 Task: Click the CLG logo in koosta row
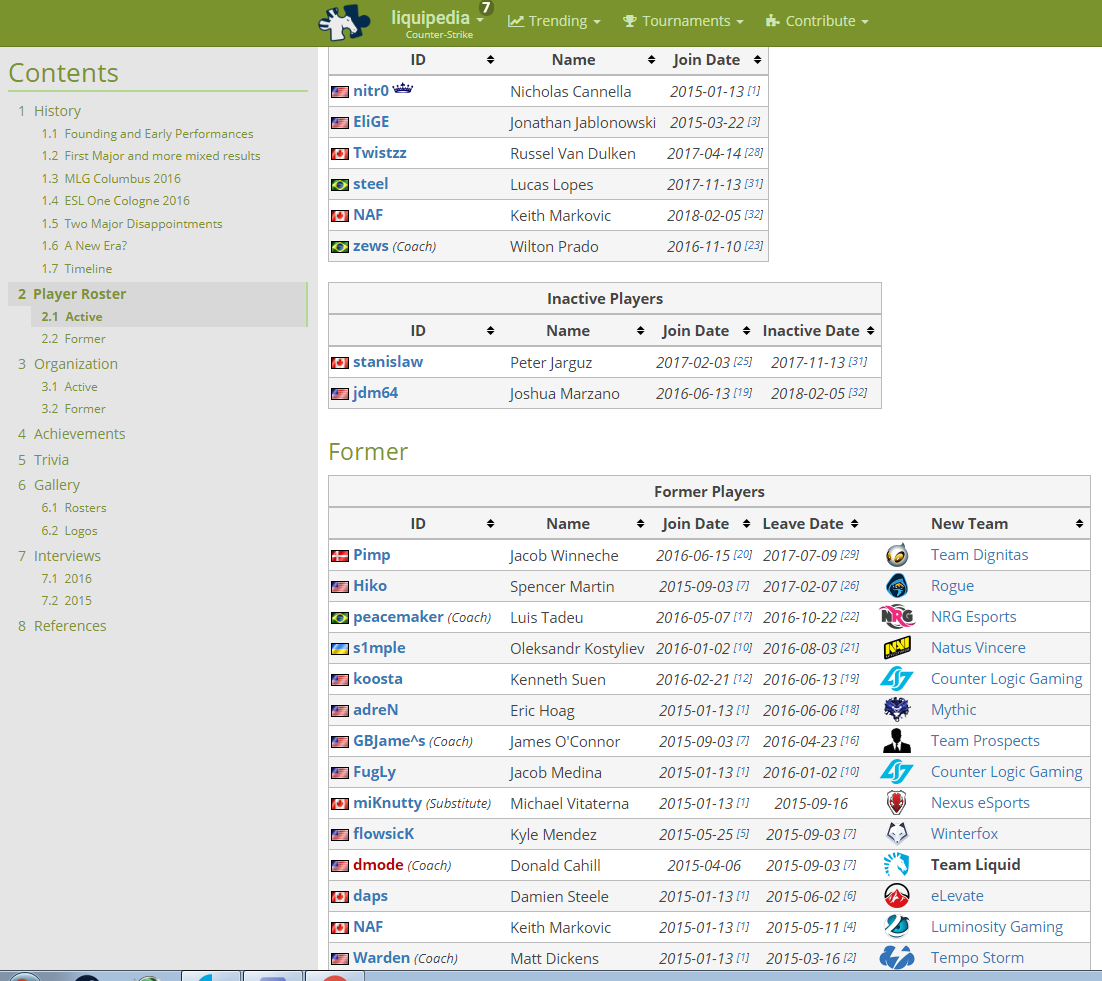[x=897, y=679]
